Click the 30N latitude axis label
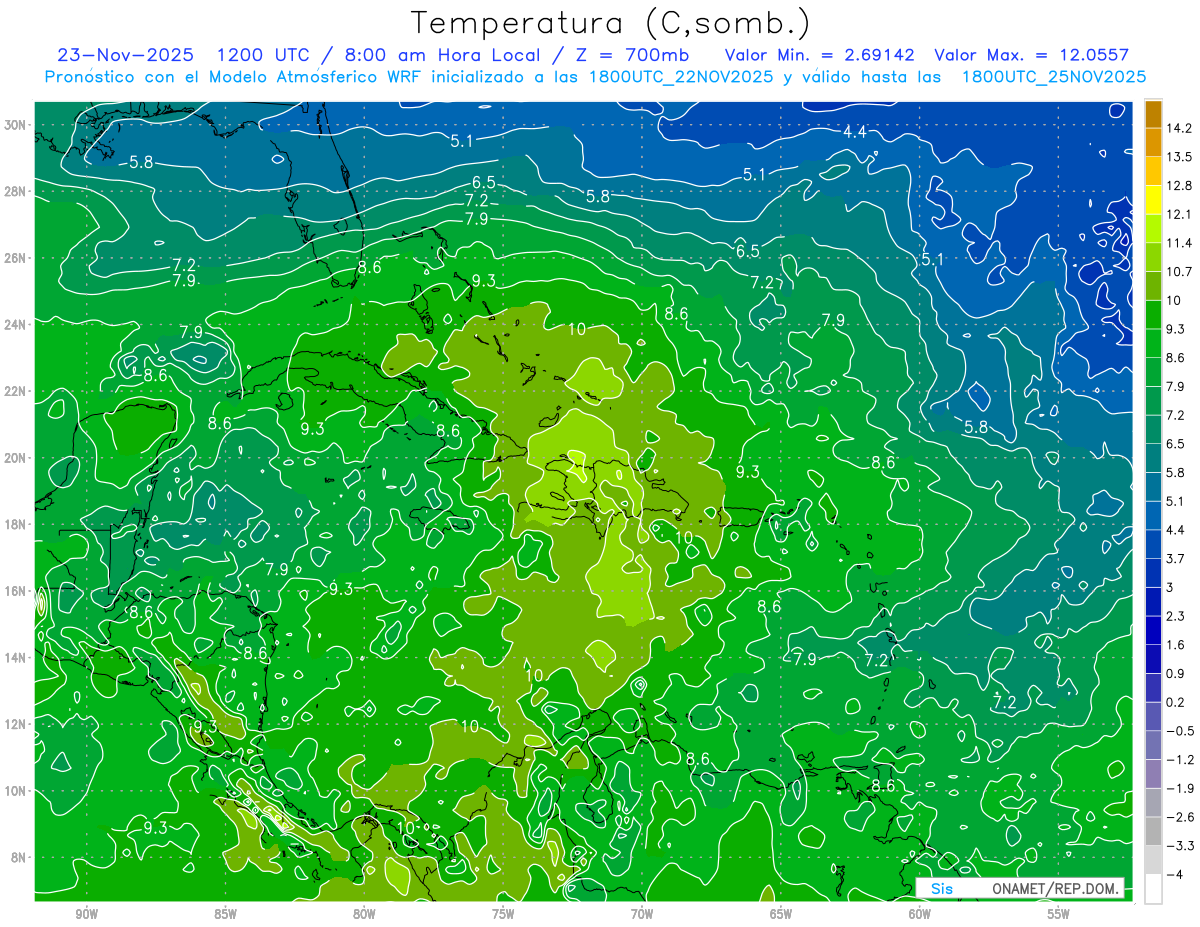 [x=15, y=124]
